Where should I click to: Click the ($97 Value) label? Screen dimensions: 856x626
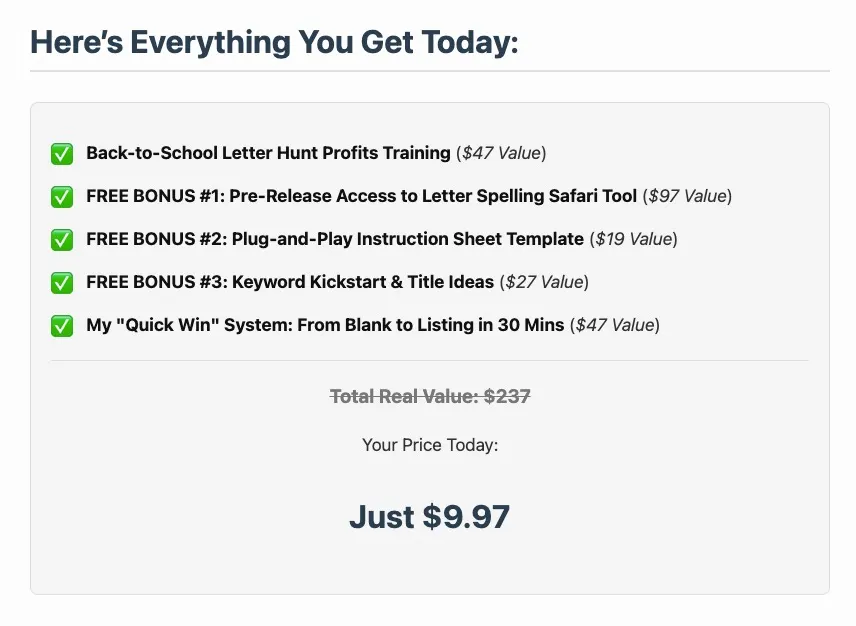tap(687, 196)
